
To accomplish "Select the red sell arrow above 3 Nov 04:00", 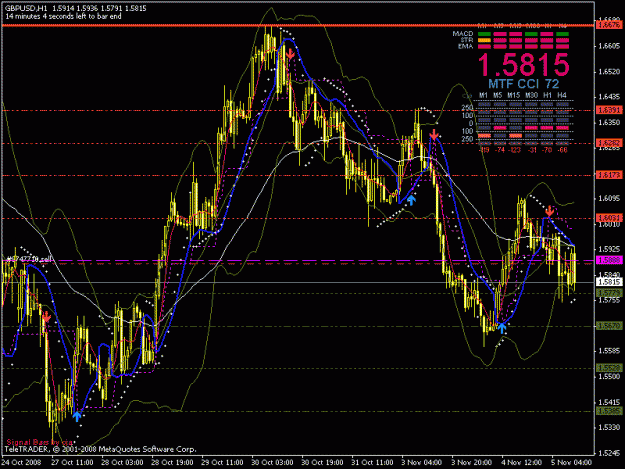I will click(434, 134).
